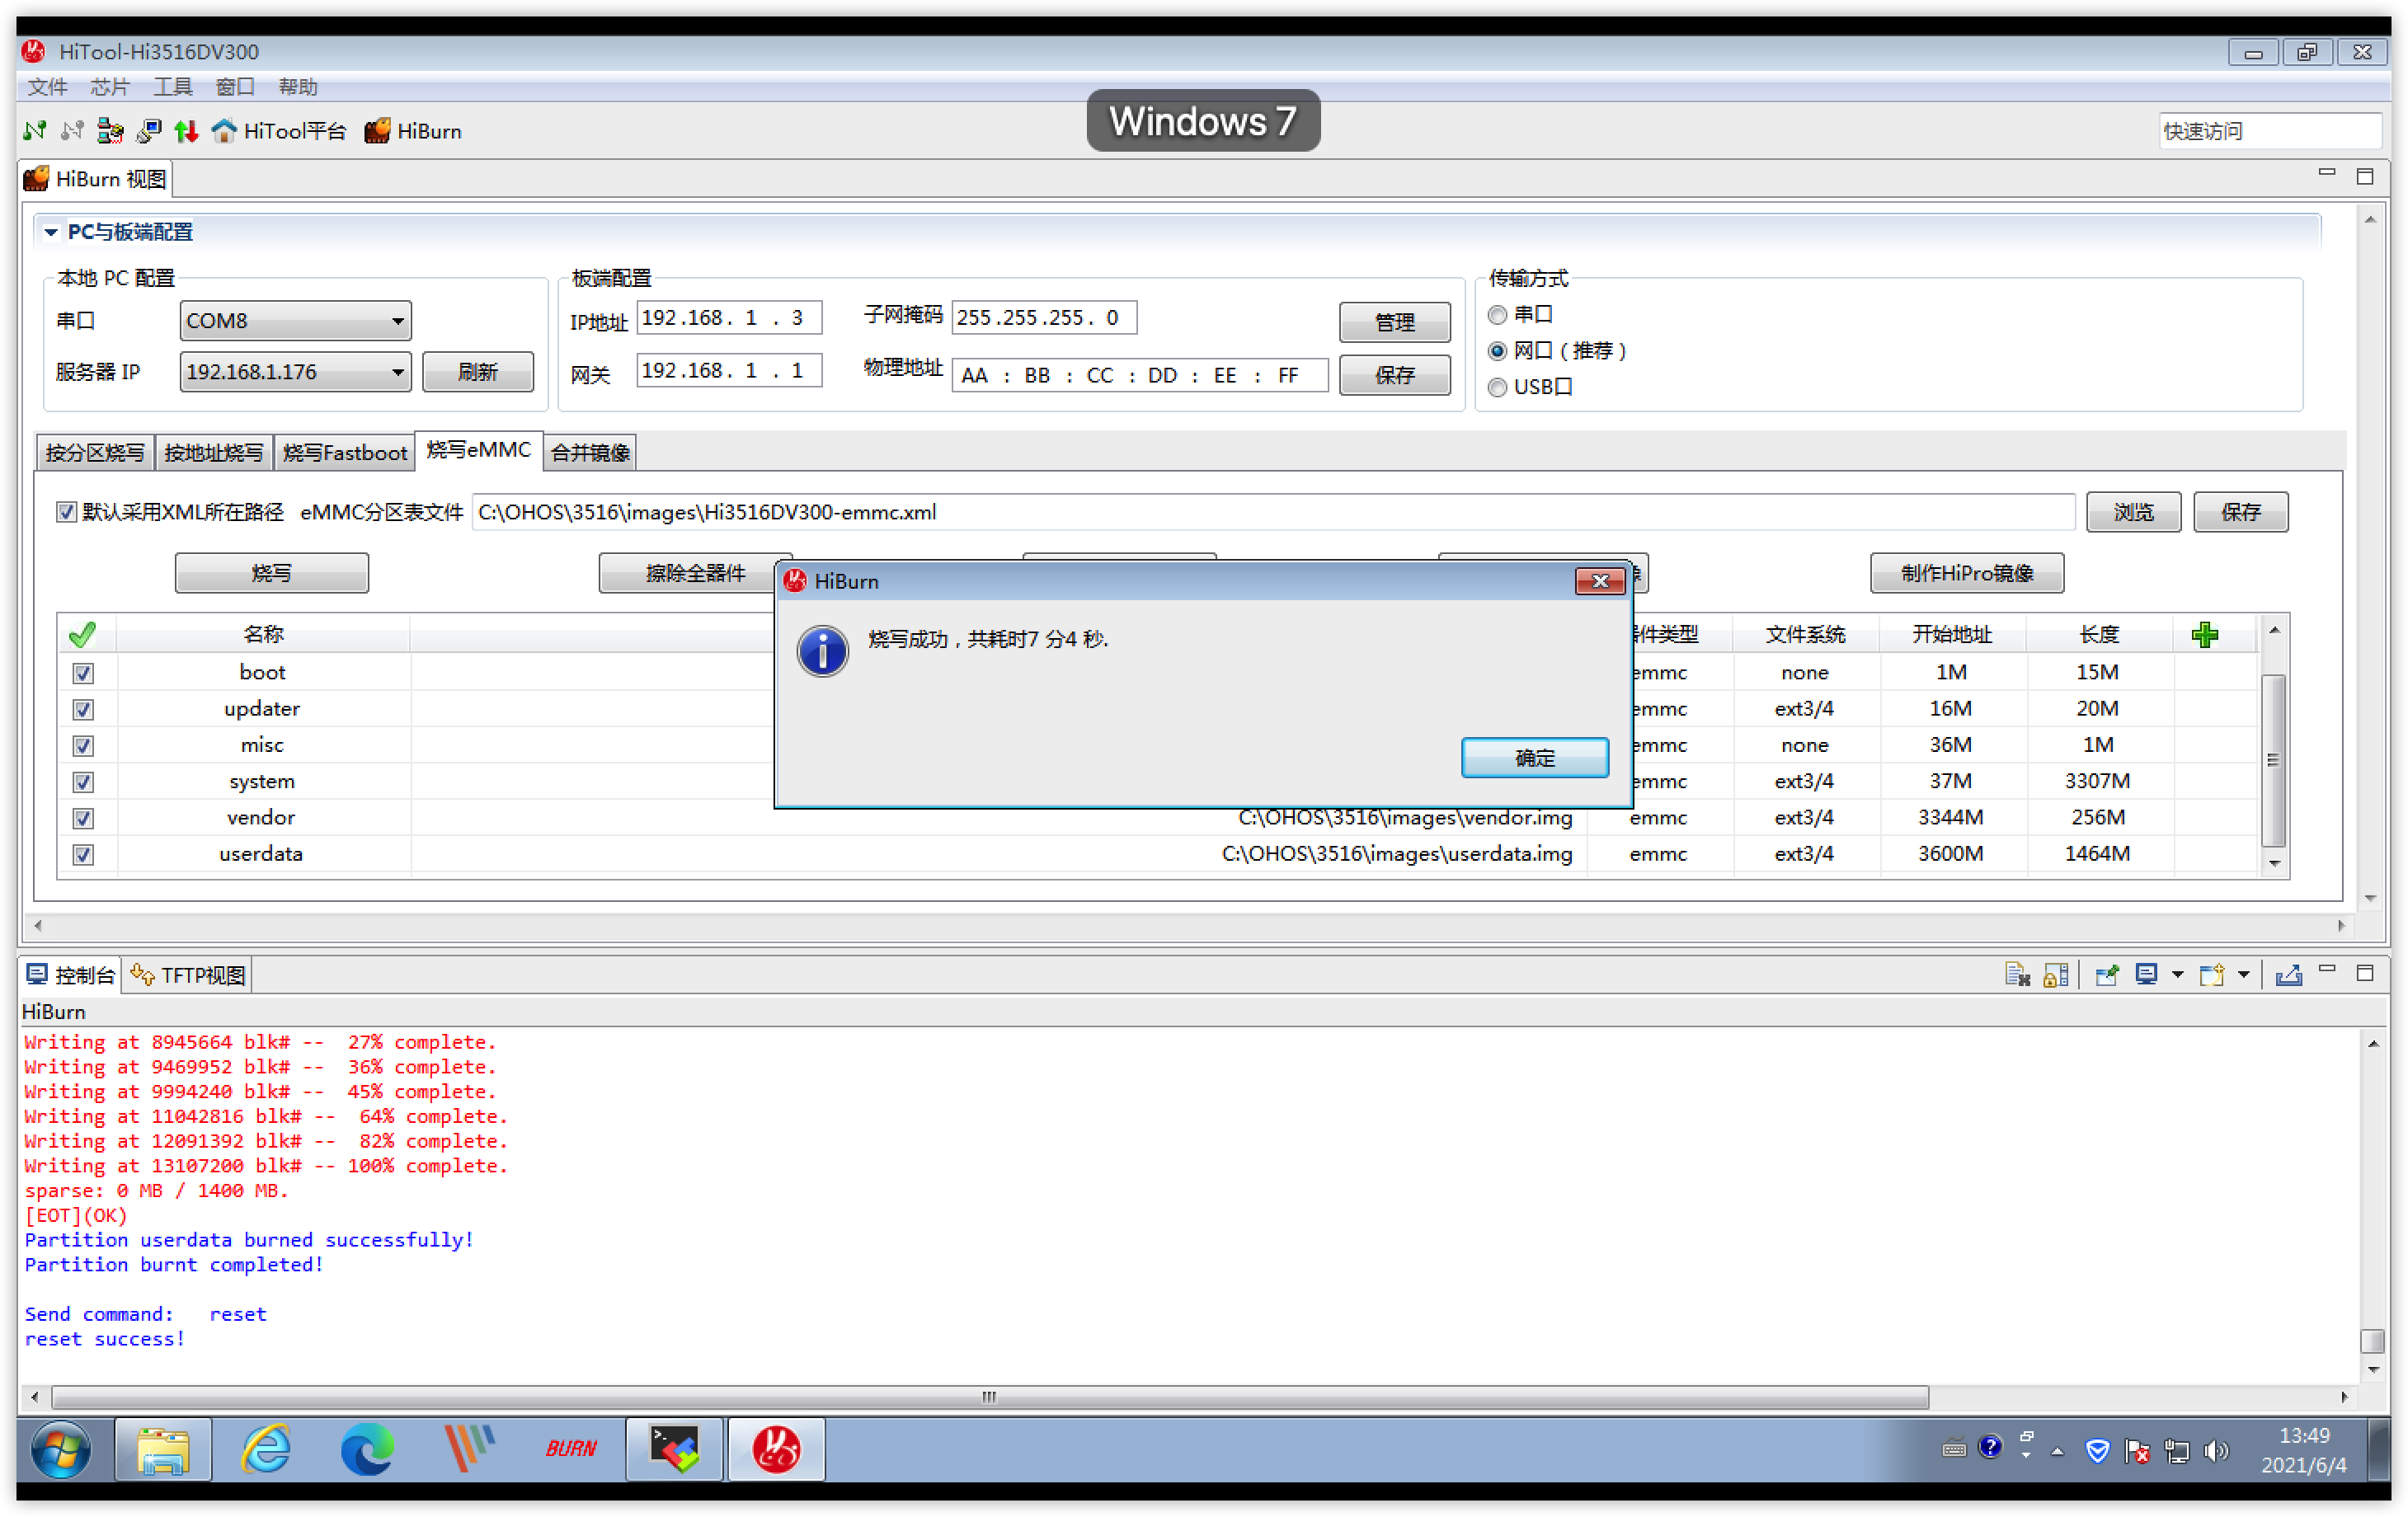Screen dimensions: 2408x1517
Task: Uncheck the vendor partition checkbox
Action: (x=83, y=818)
